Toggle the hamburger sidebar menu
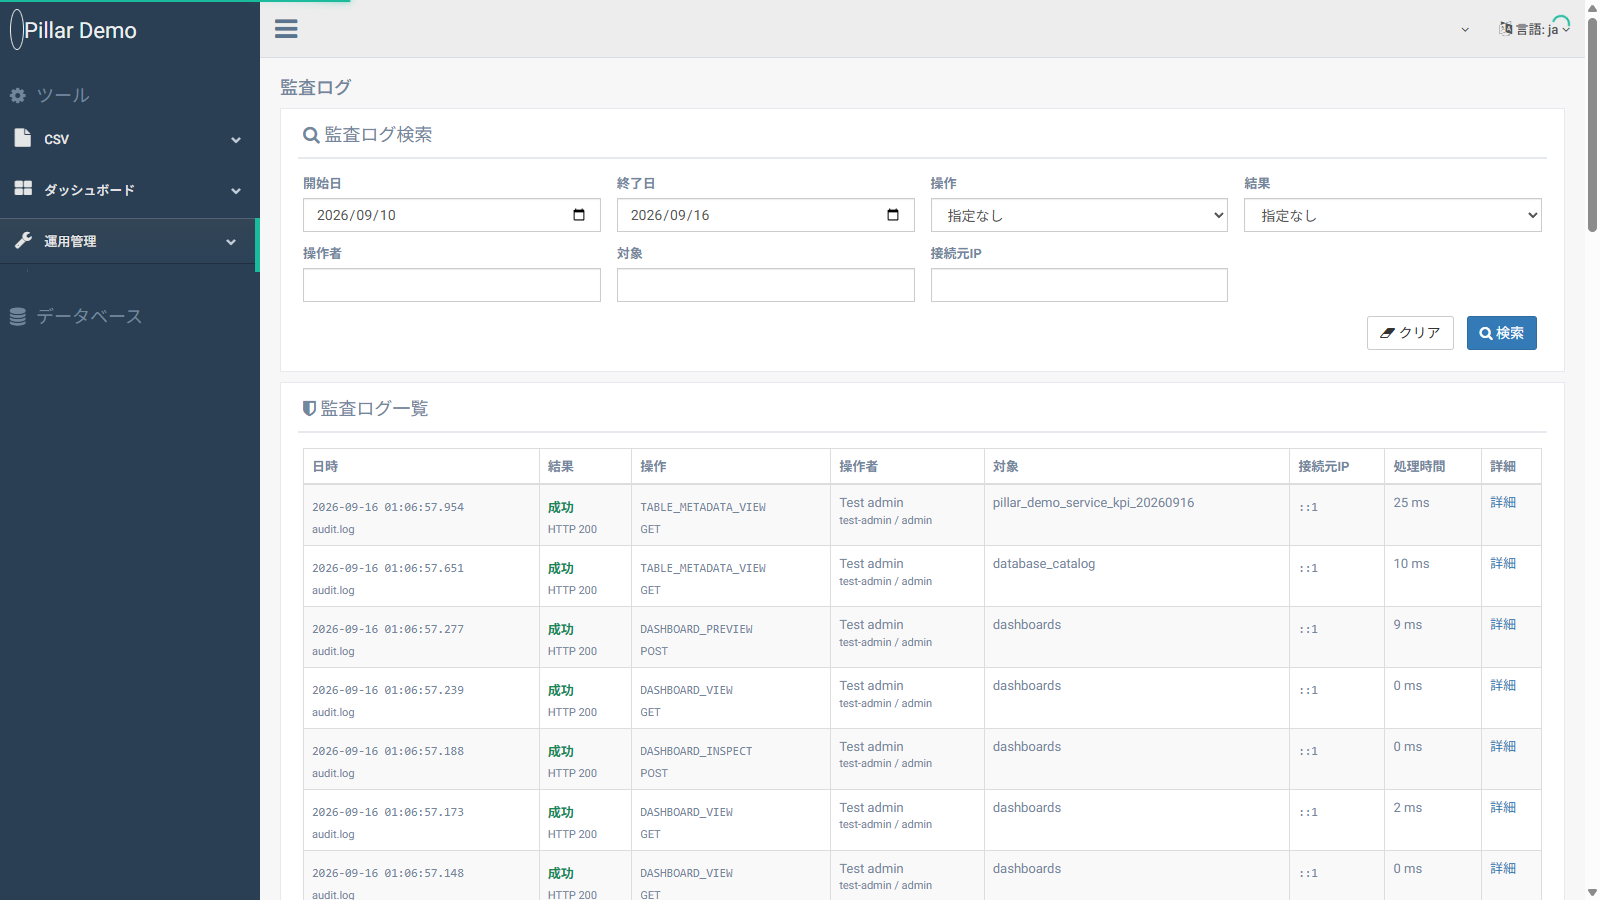 pyautogui.click(x=286, y=29)
